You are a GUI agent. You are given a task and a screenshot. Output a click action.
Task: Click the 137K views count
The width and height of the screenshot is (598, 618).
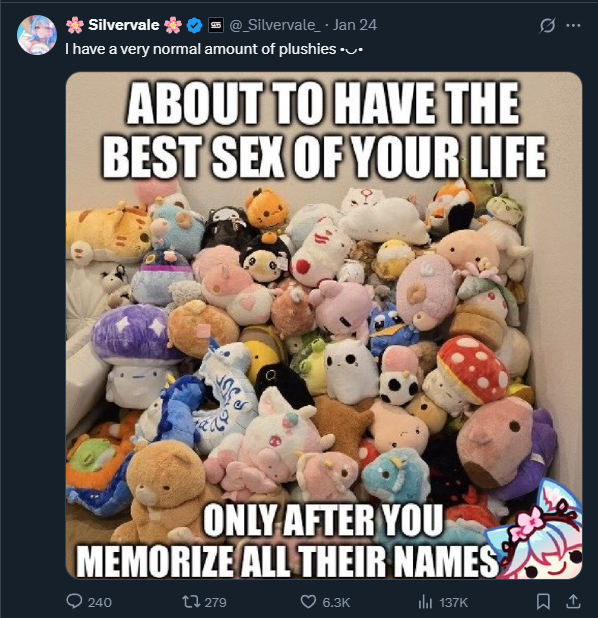coord(453,602)
